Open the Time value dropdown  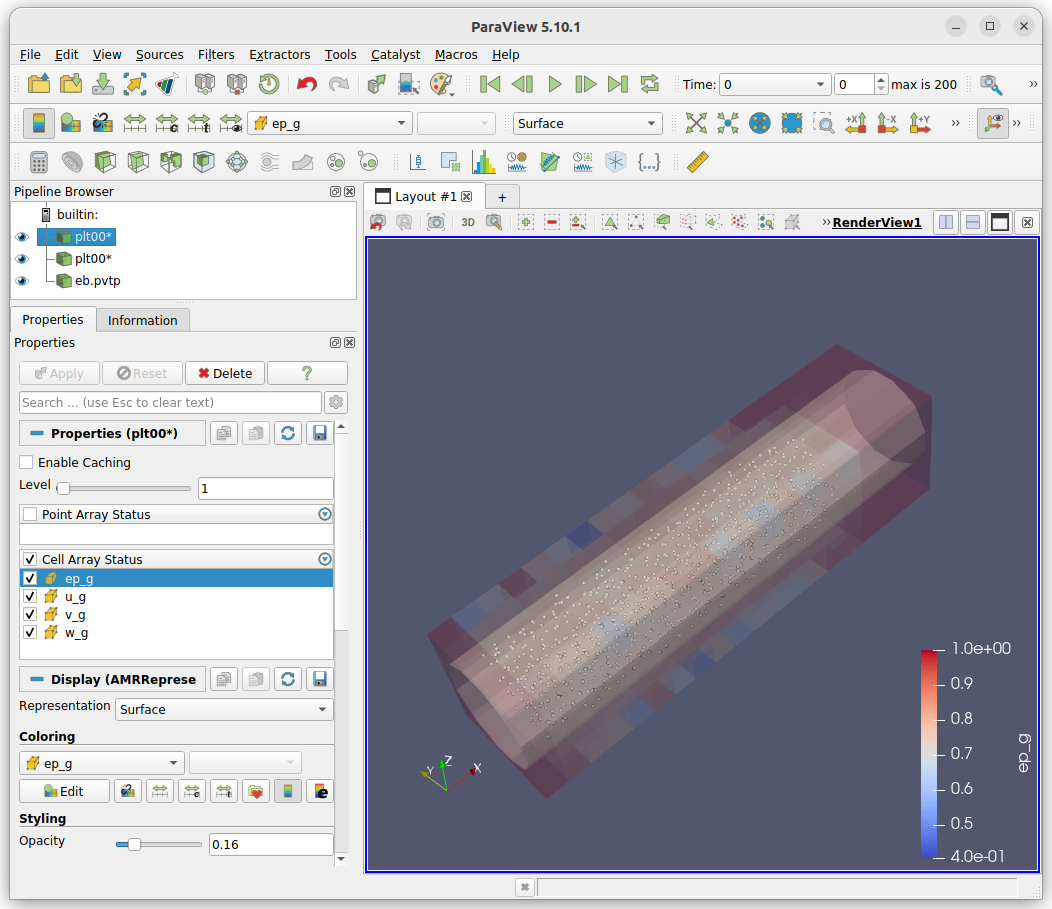[774, 85]
